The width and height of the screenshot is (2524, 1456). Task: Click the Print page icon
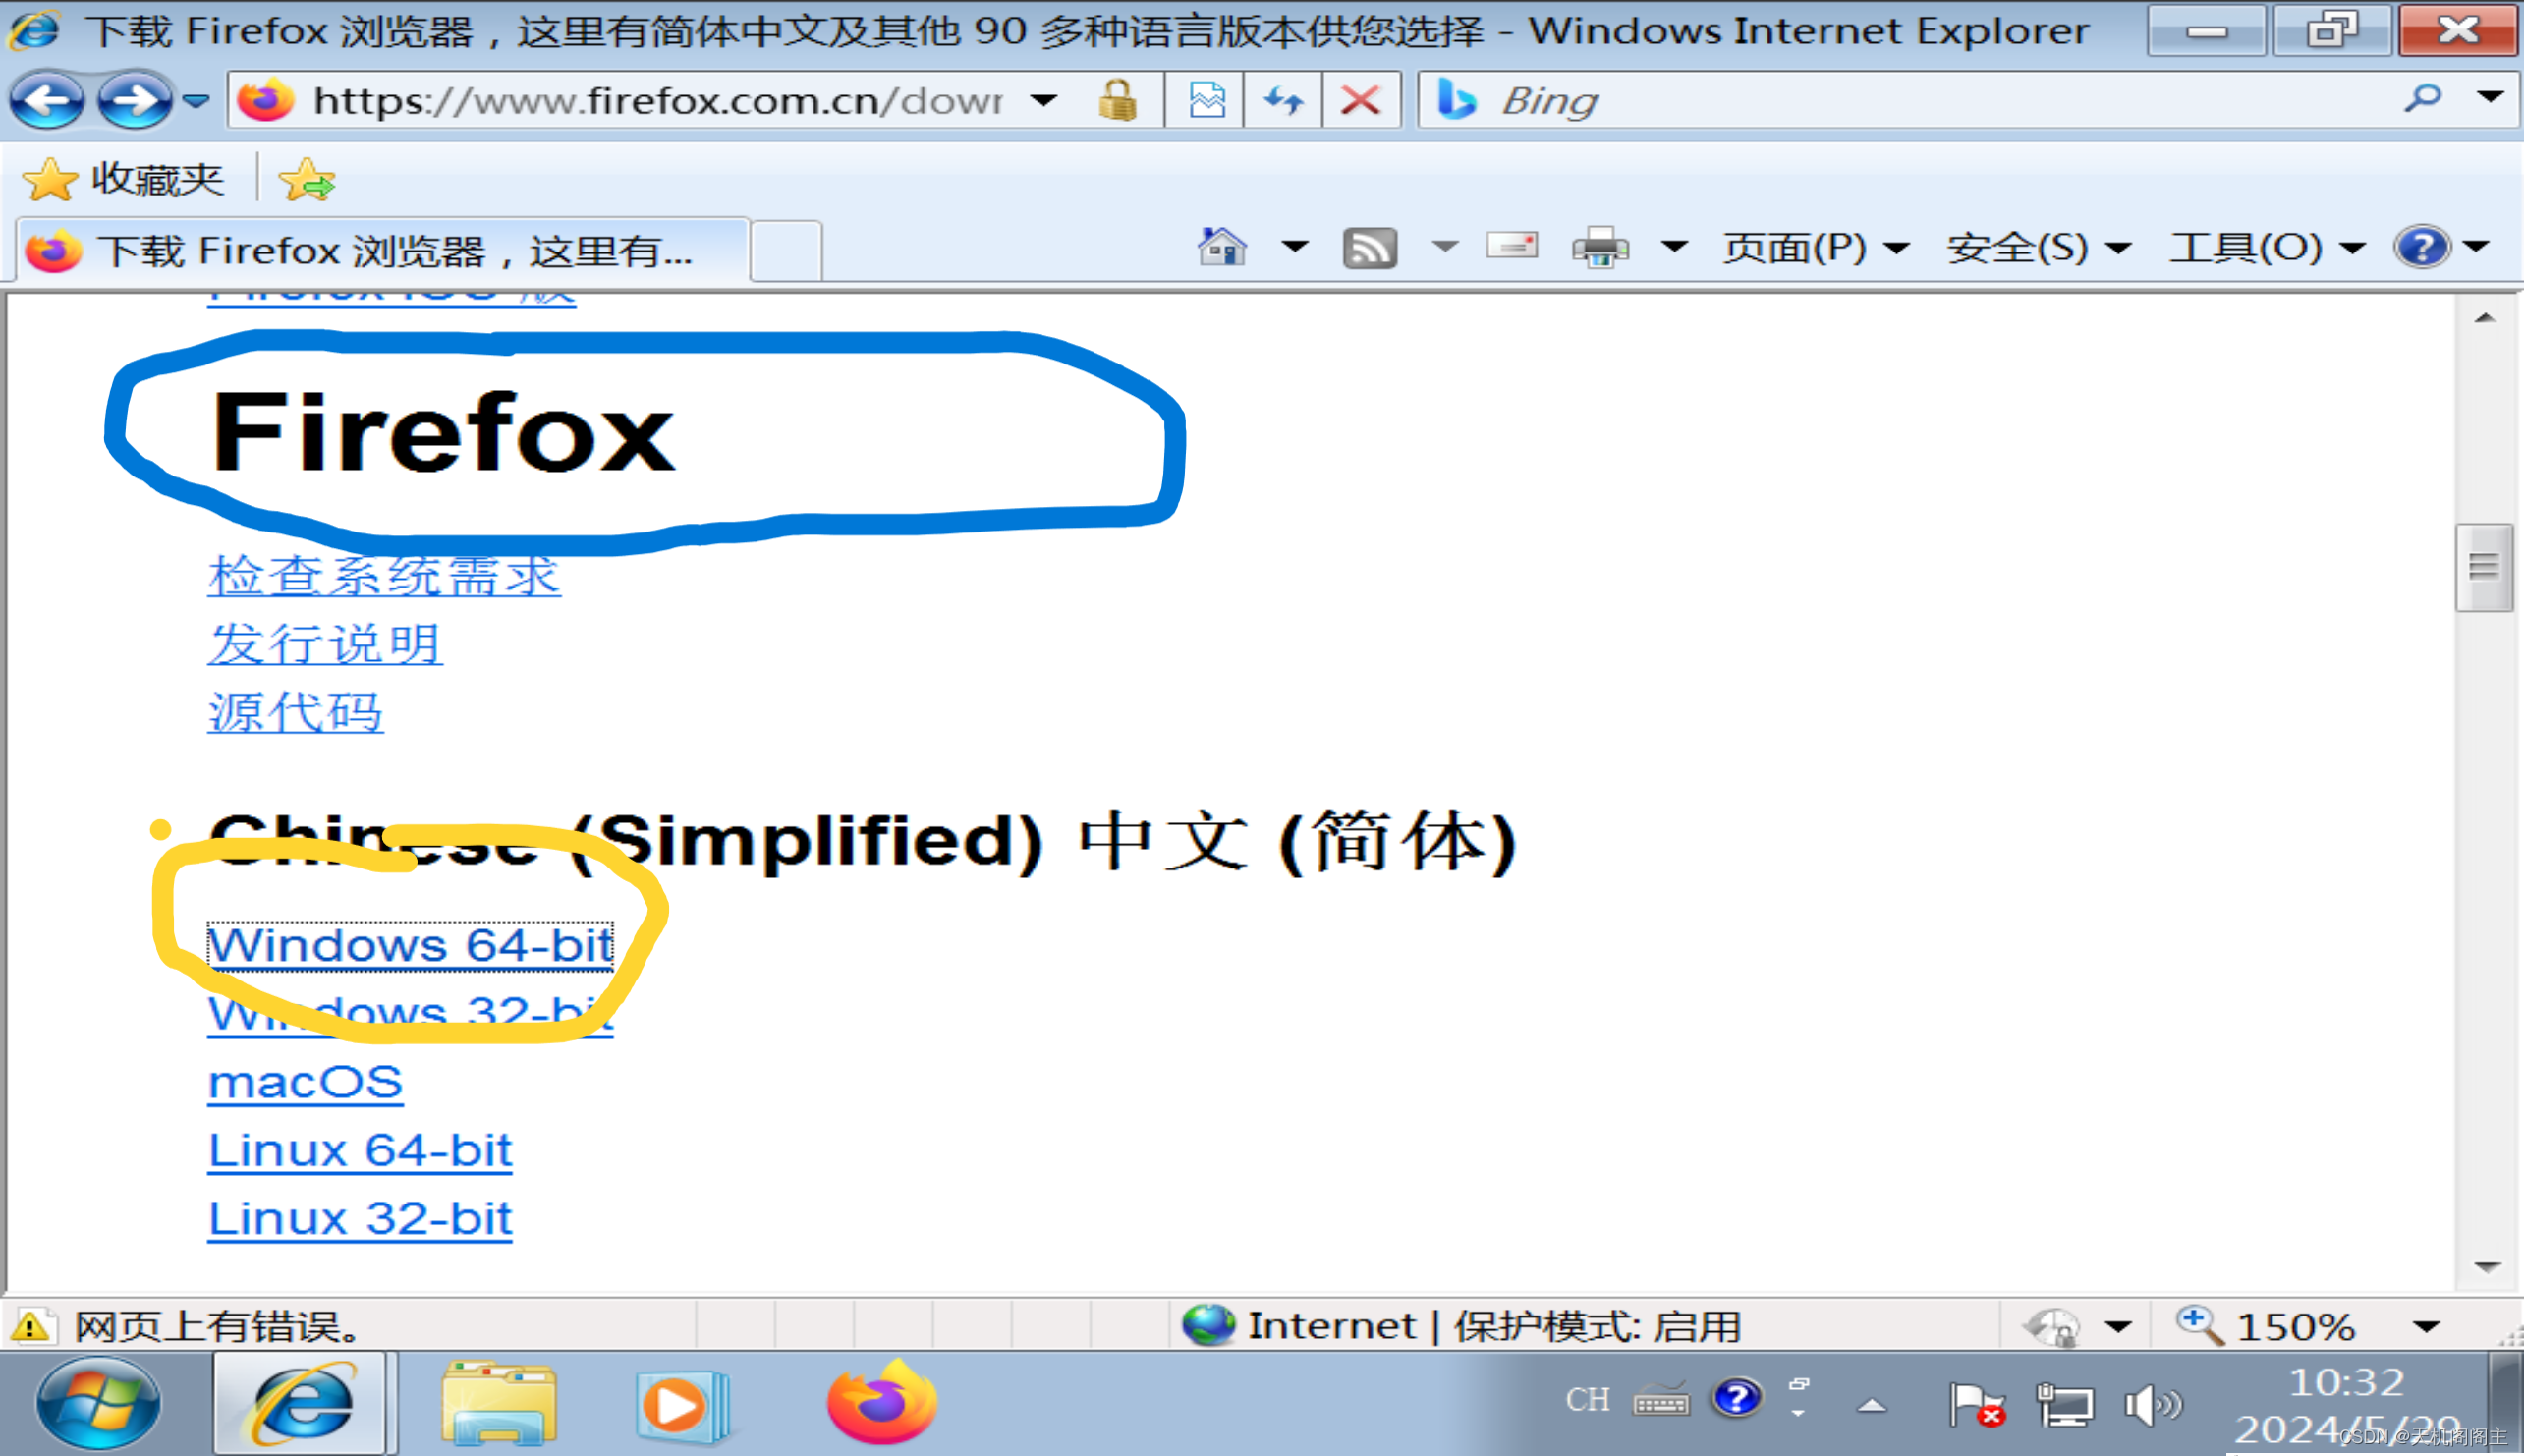click(1599, 247)
